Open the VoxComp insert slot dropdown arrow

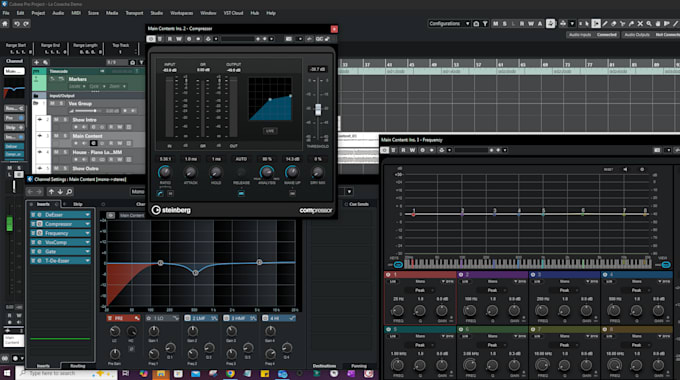tap(88, 242)
